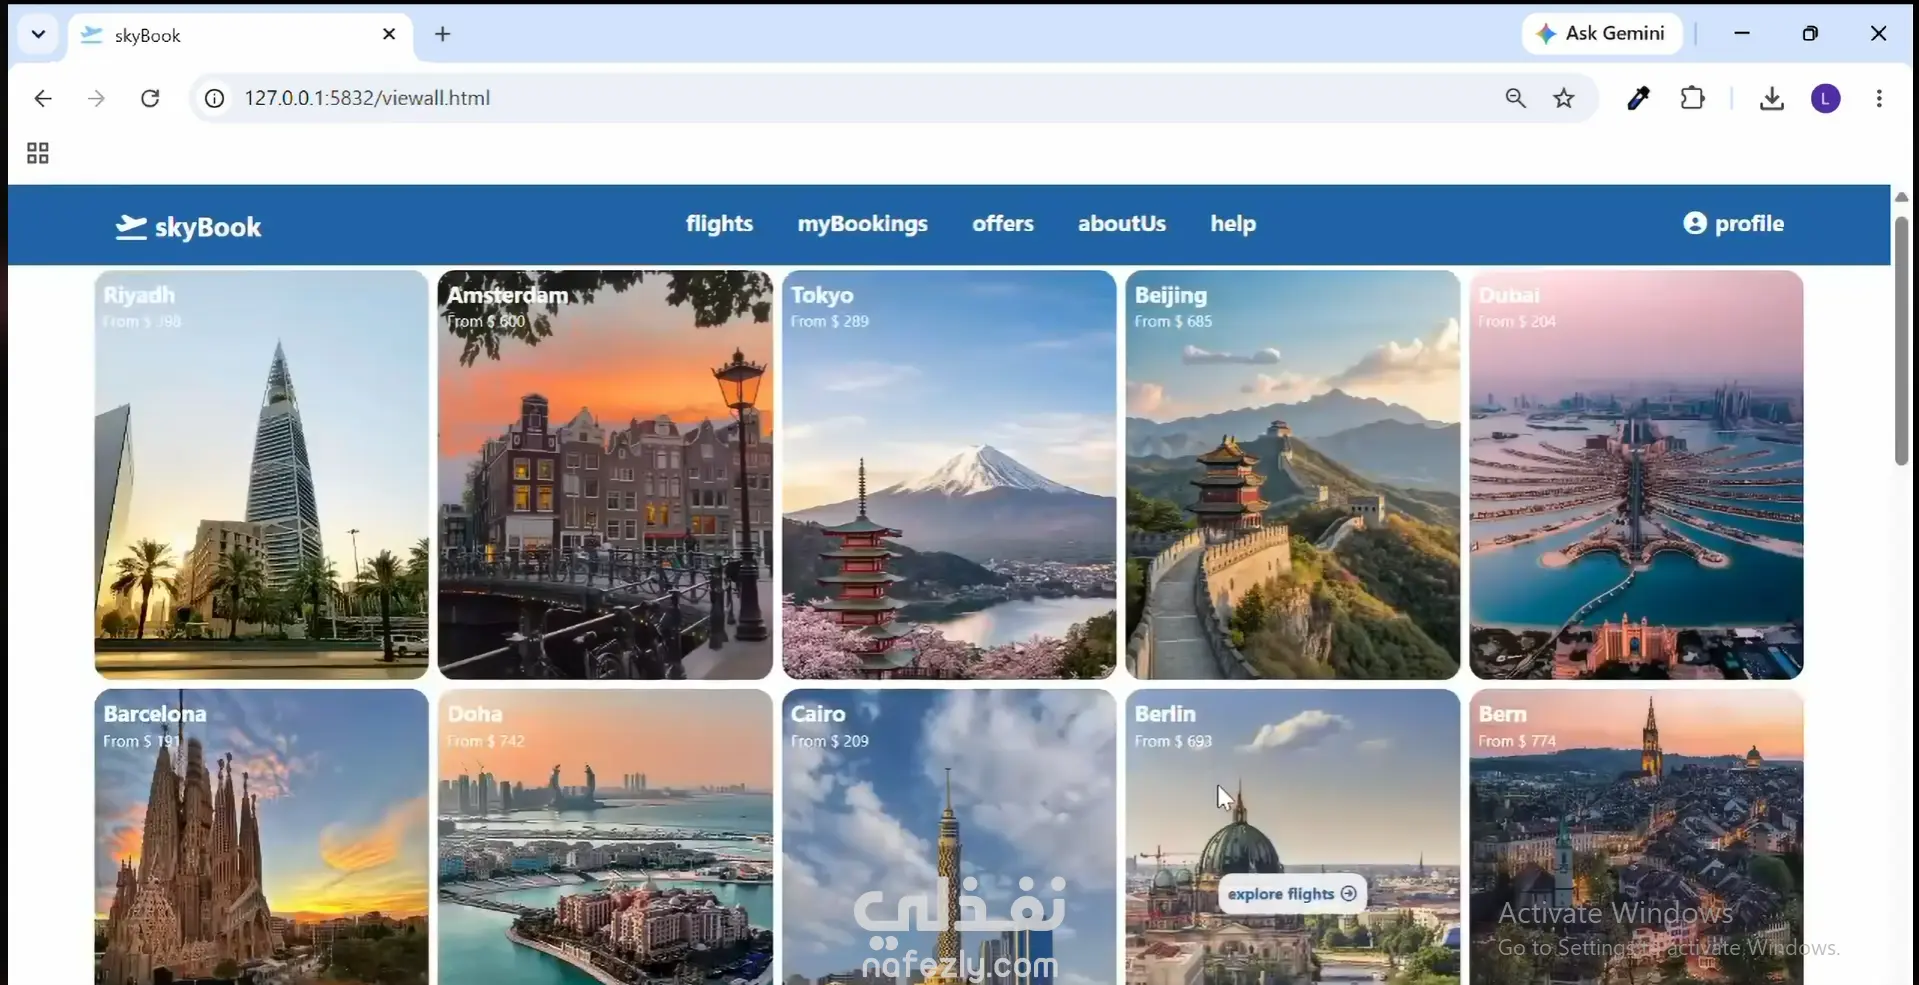Open the flights menu item
This screenshot has height=985, width=1919.
[x=719, y=224]
